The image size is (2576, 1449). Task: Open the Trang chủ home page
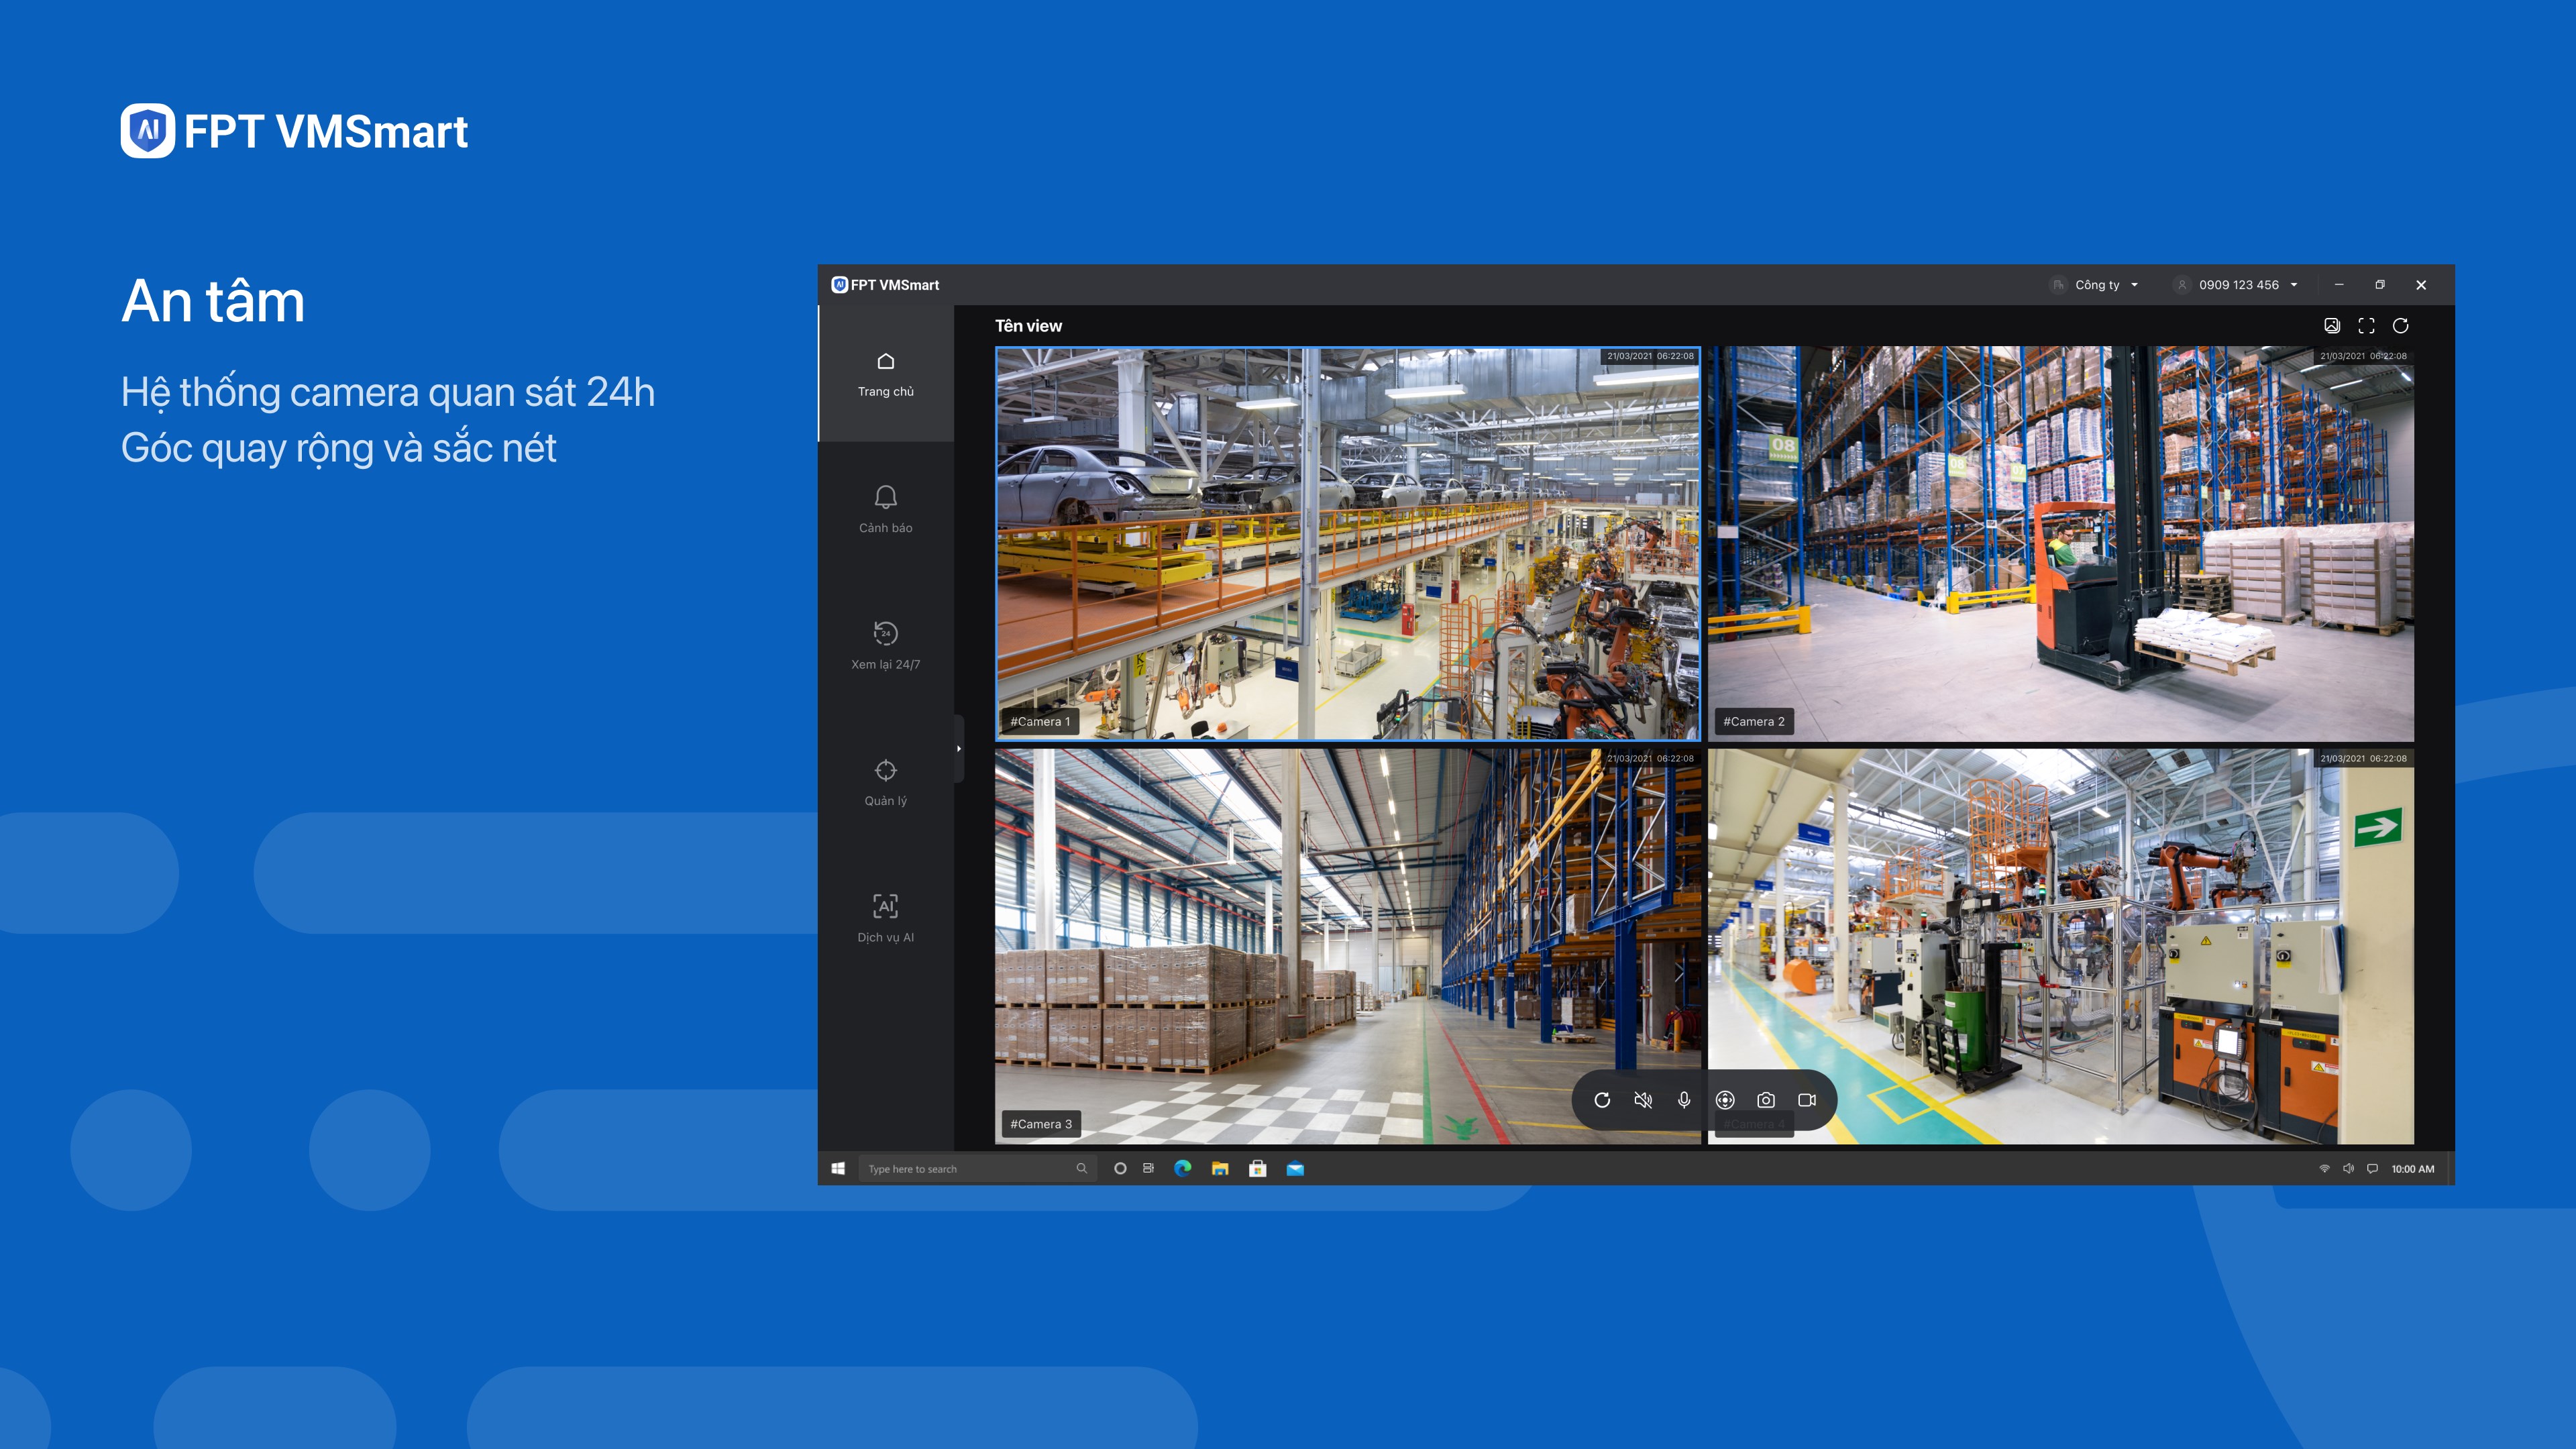pyautogui.click(x=885, y=374)
